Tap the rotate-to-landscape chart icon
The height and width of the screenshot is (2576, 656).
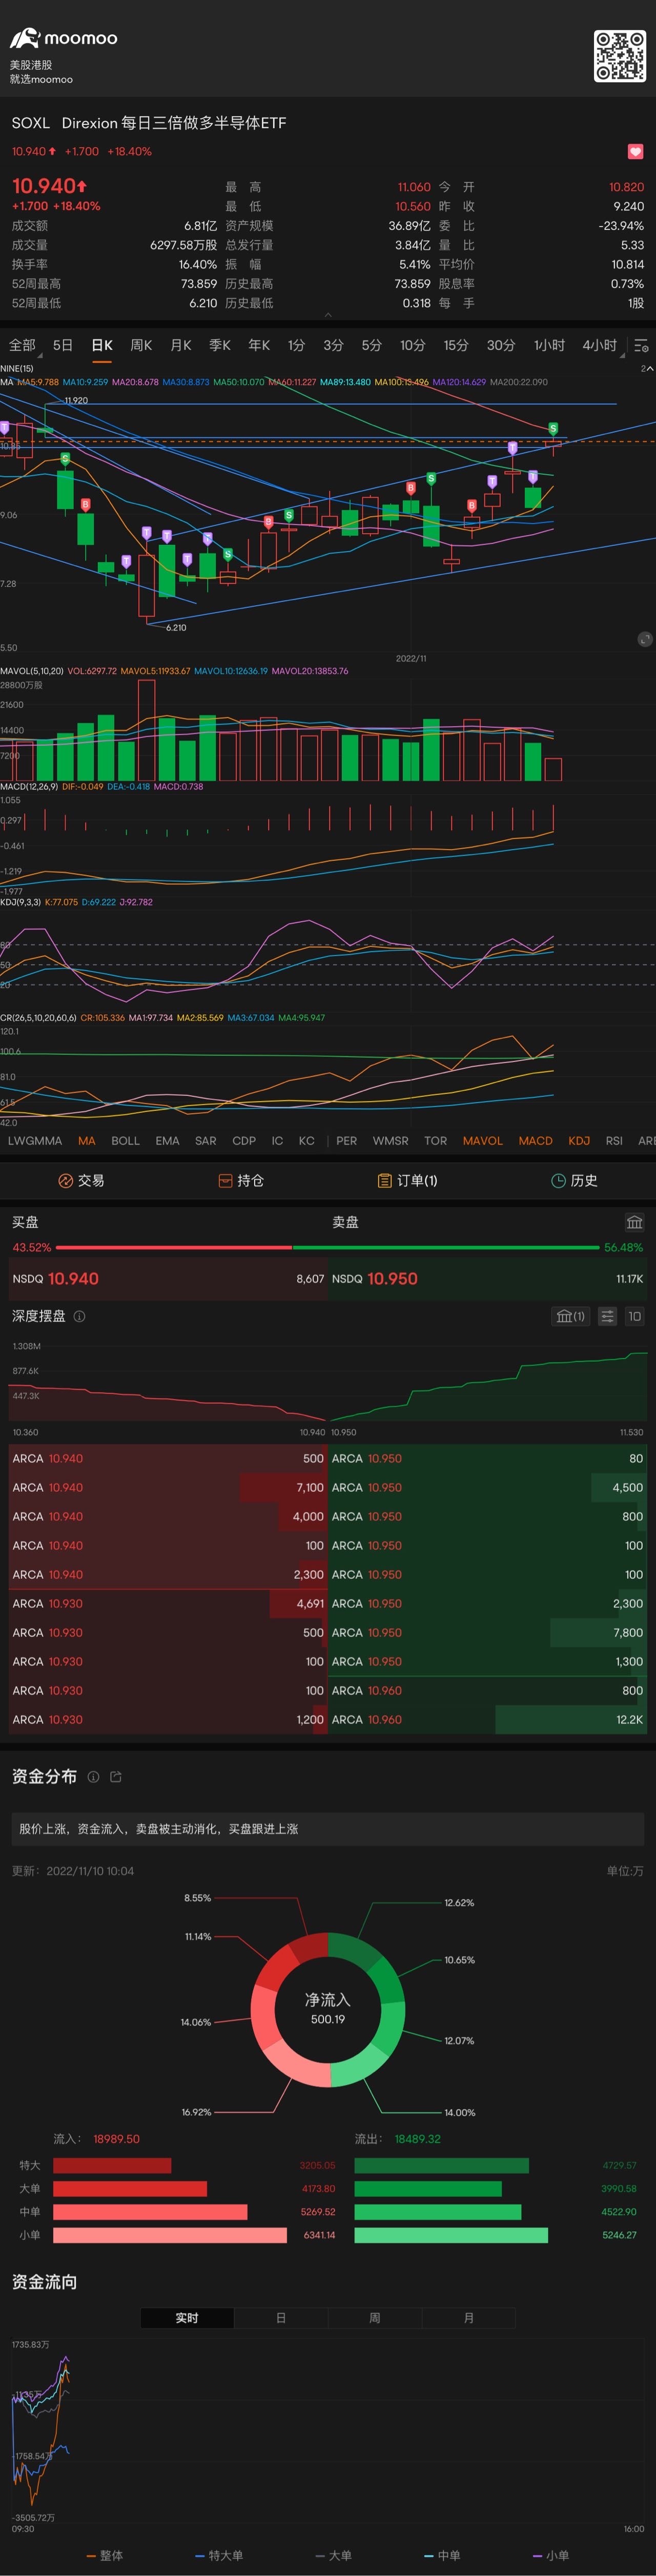(645, 639)
